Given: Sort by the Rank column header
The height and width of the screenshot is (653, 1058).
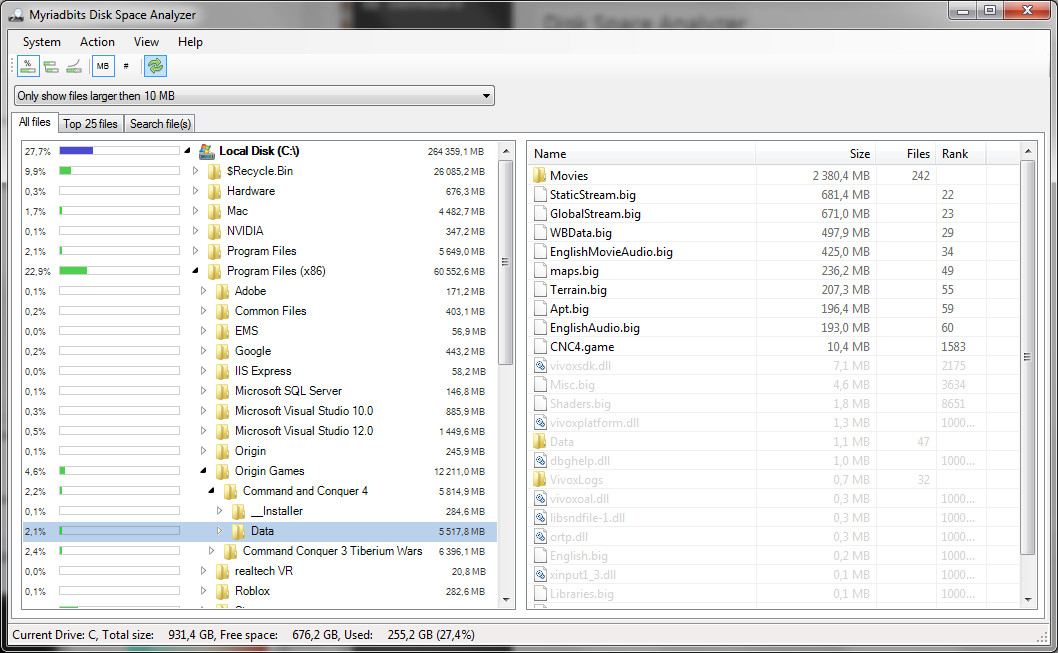Looking at the screenshot, I should [x=961, y=154].
